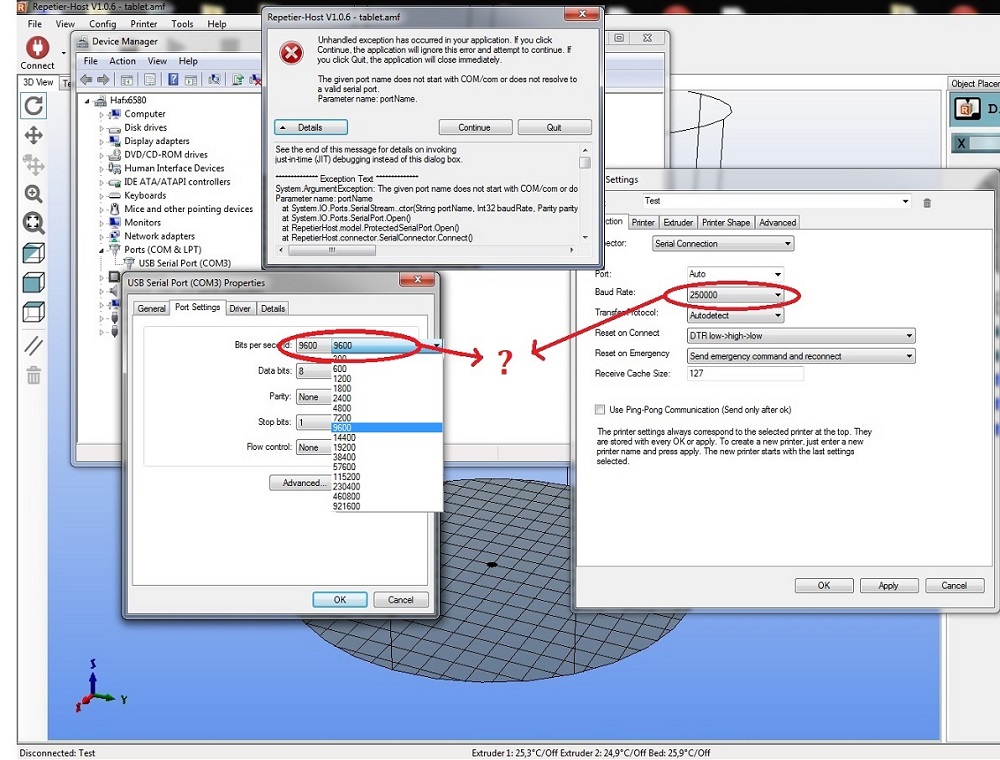
Task: Click Quit in exception dialog
Action: coord(554,128)
